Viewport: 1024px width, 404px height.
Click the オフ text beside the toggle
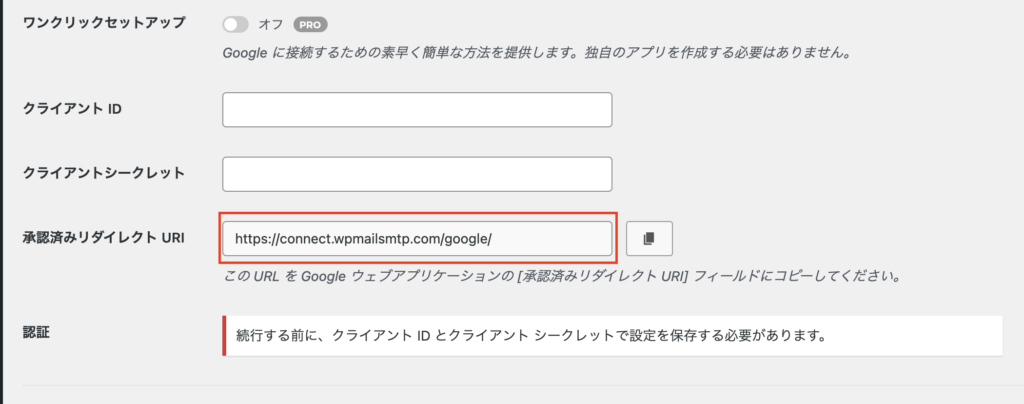[x=270, y=25]
